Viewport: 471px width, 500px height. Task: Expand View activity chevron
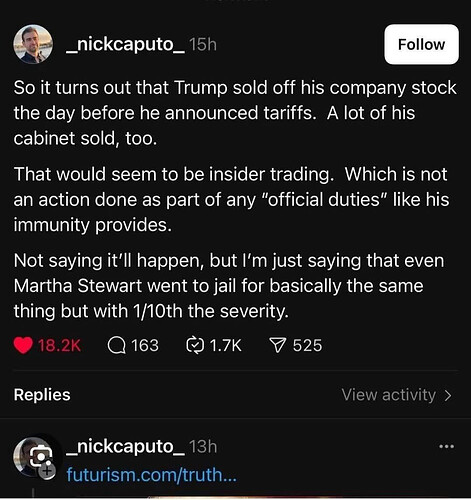tap(448, 395)
